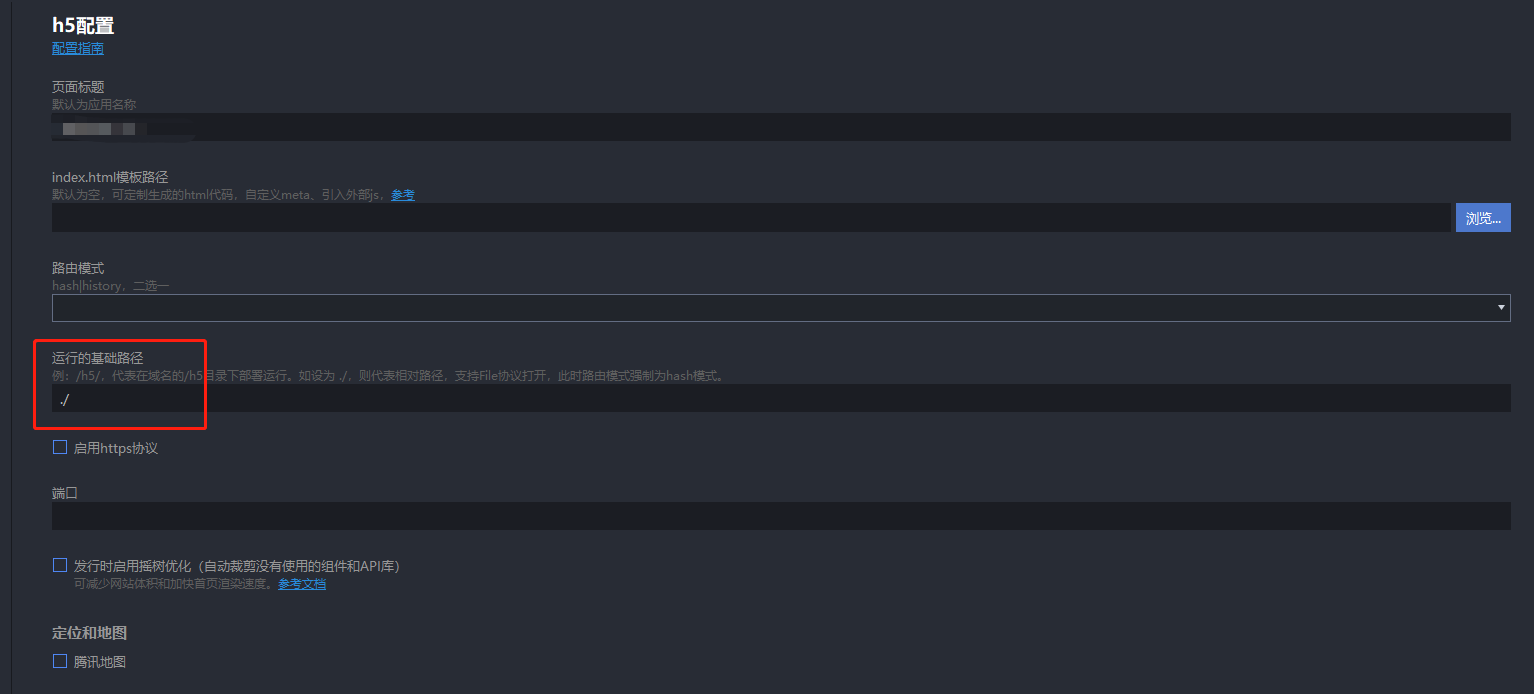The width and height of the screenshot is (1534, 694).
Task: Select the 路由模式 combo box field
Action: (x=781, y=308)
